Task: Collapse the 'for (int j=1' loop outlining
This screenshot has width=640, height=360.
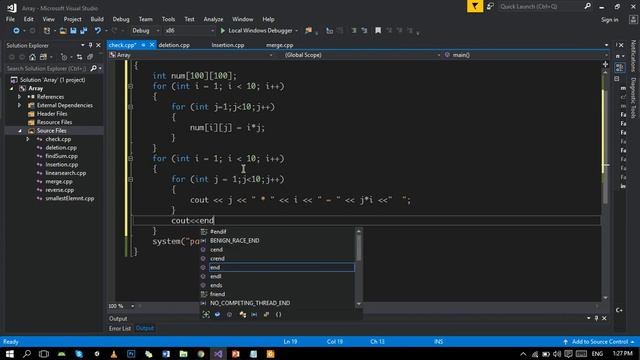Action: click(131, 107)
